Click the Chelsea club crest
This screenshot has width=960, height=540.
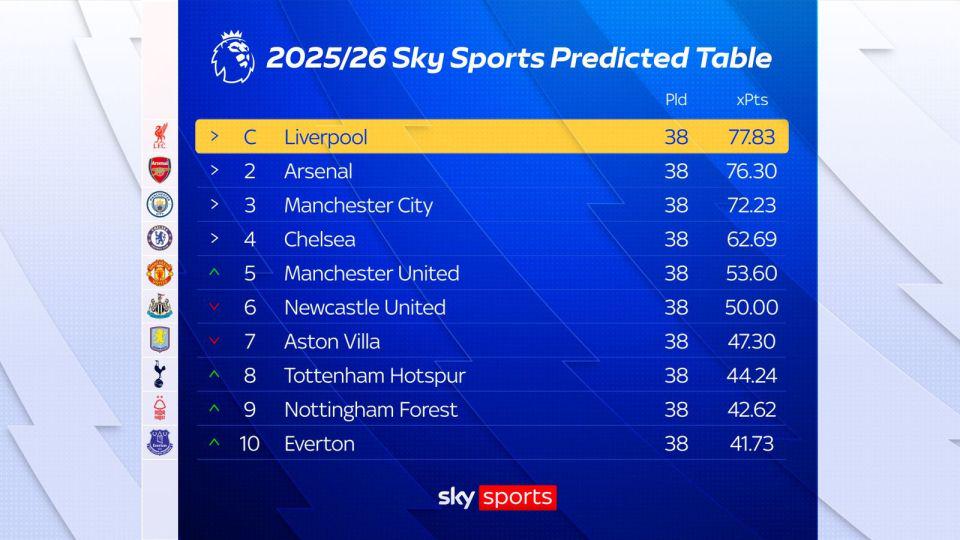click(160, 238)
